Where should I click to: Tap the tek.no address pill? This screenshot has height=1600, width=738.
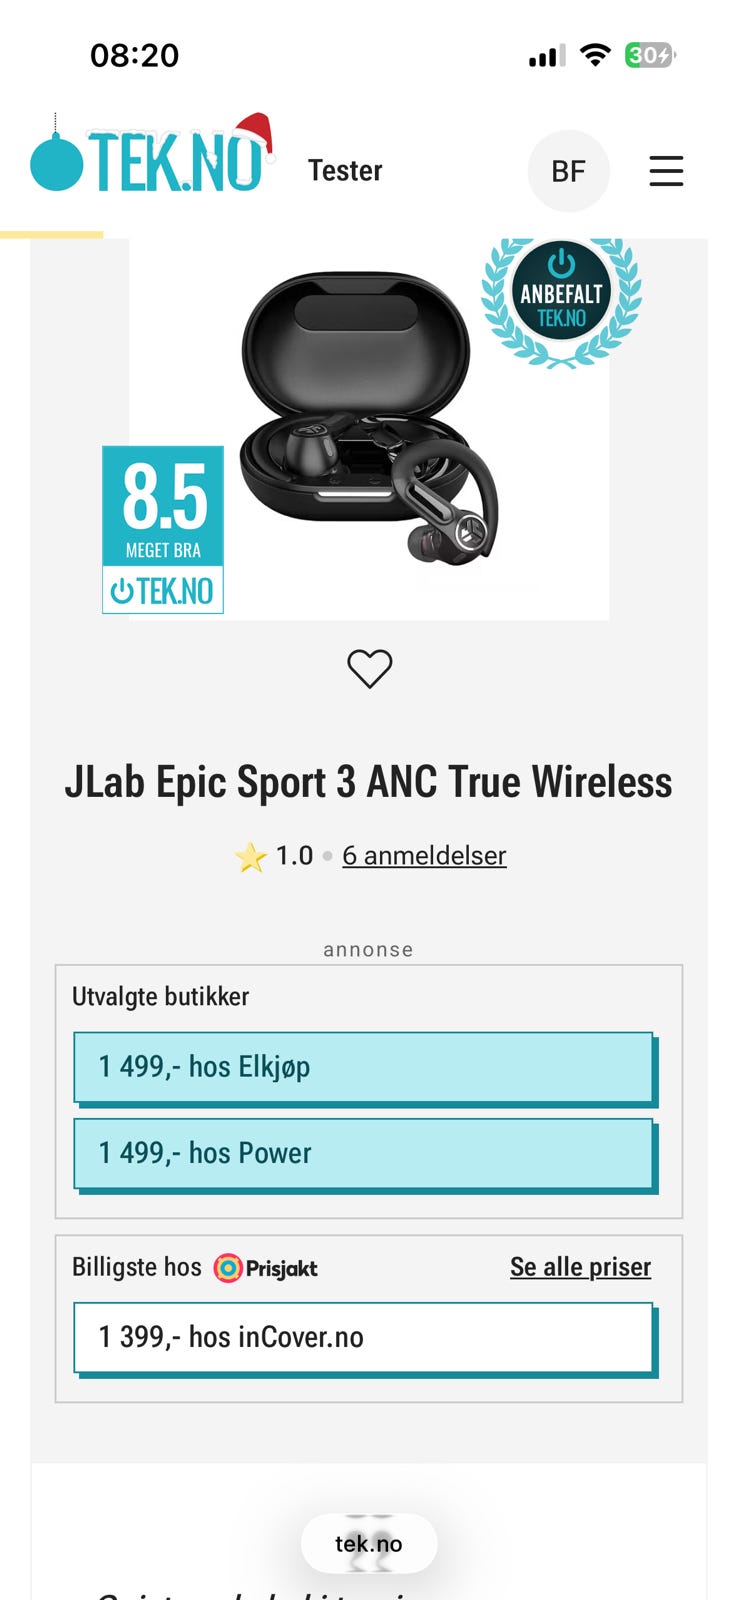(x=369, y=1544)
